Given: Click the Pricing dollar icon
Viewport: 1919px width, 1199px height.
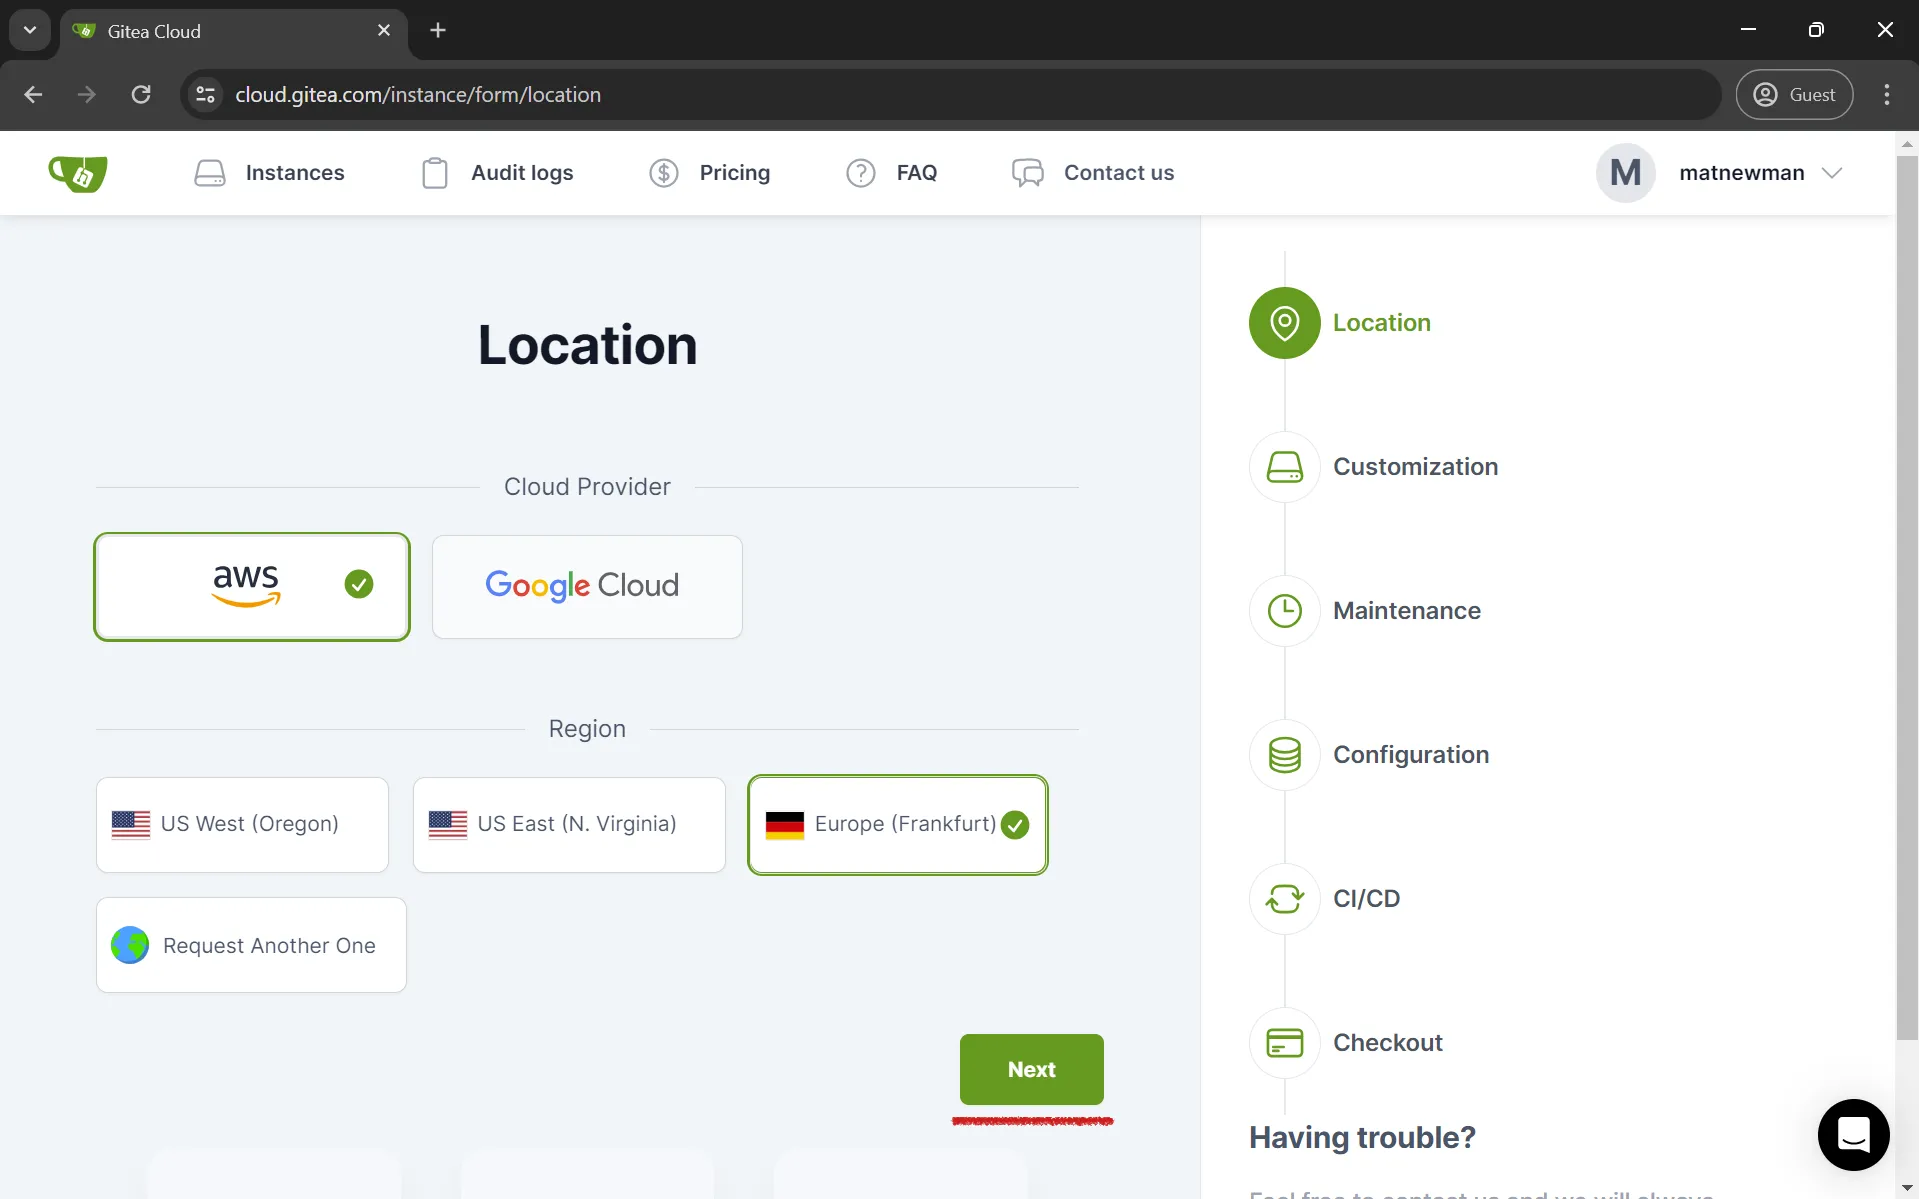Looking at the screenshot, I should 663,172.
